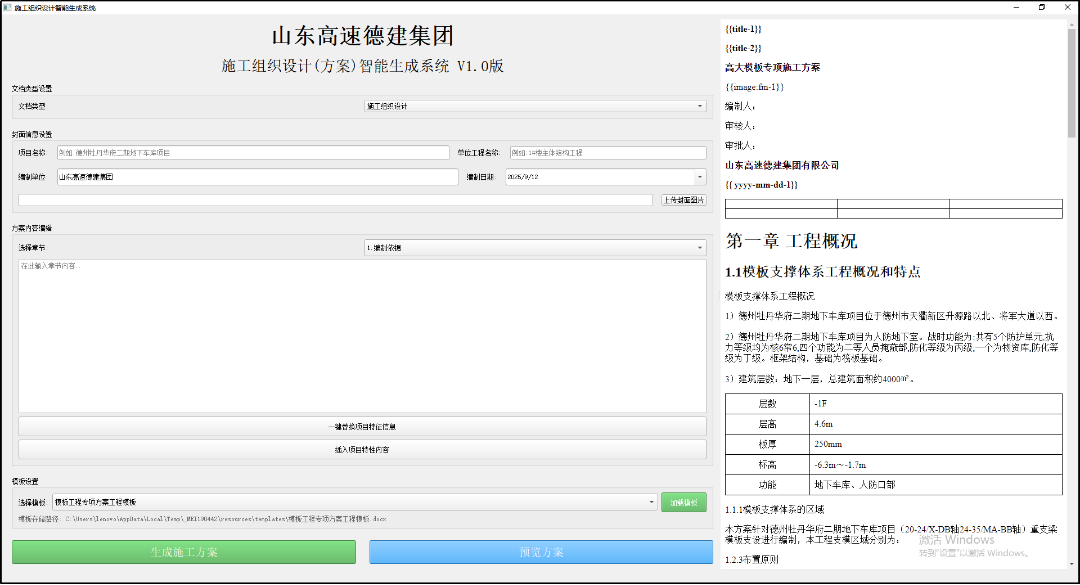Image resolution: width=1080 pixels, height=585 pixels.
Task: Click the green 生成施工方案 button
Action: click(184, 552)
